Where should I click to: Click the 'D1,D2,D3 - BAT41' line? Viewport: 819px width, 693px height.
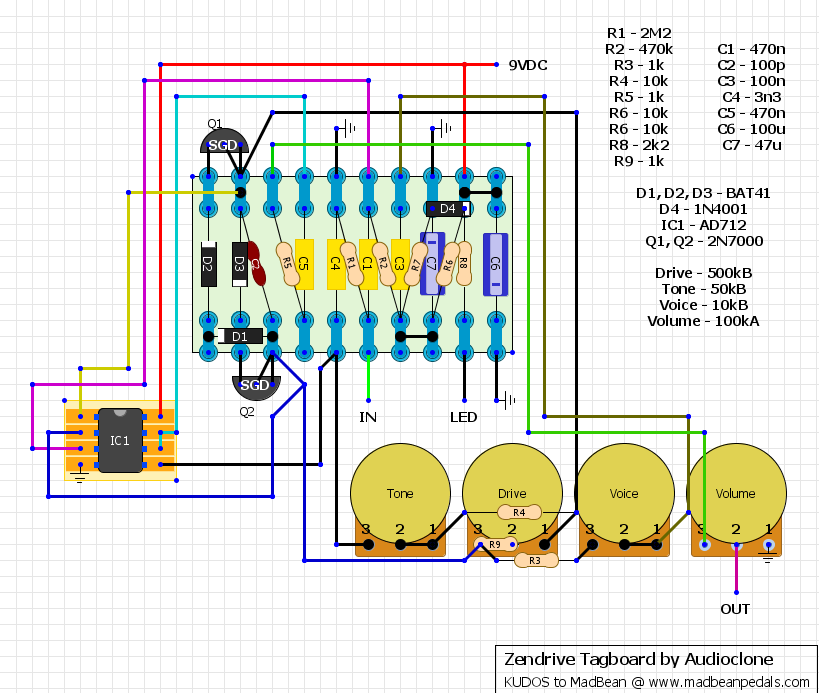click(703, 193)
